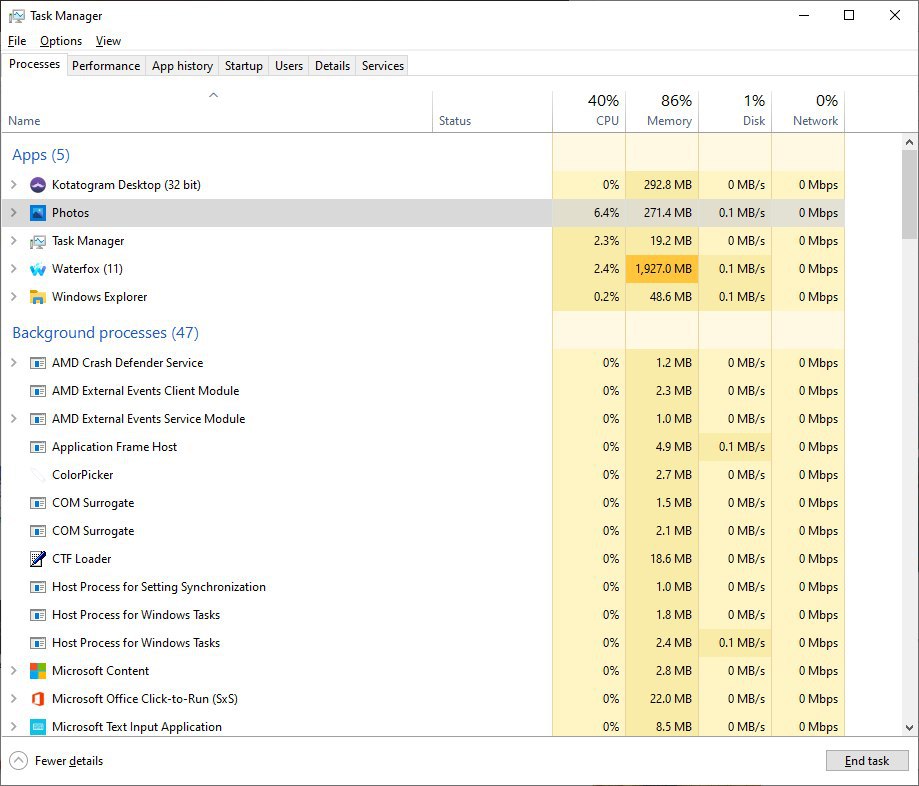Viewport: 919px width, 786px height.
Task: Click the Apps (5) group heading
Action: coord(41,155)
